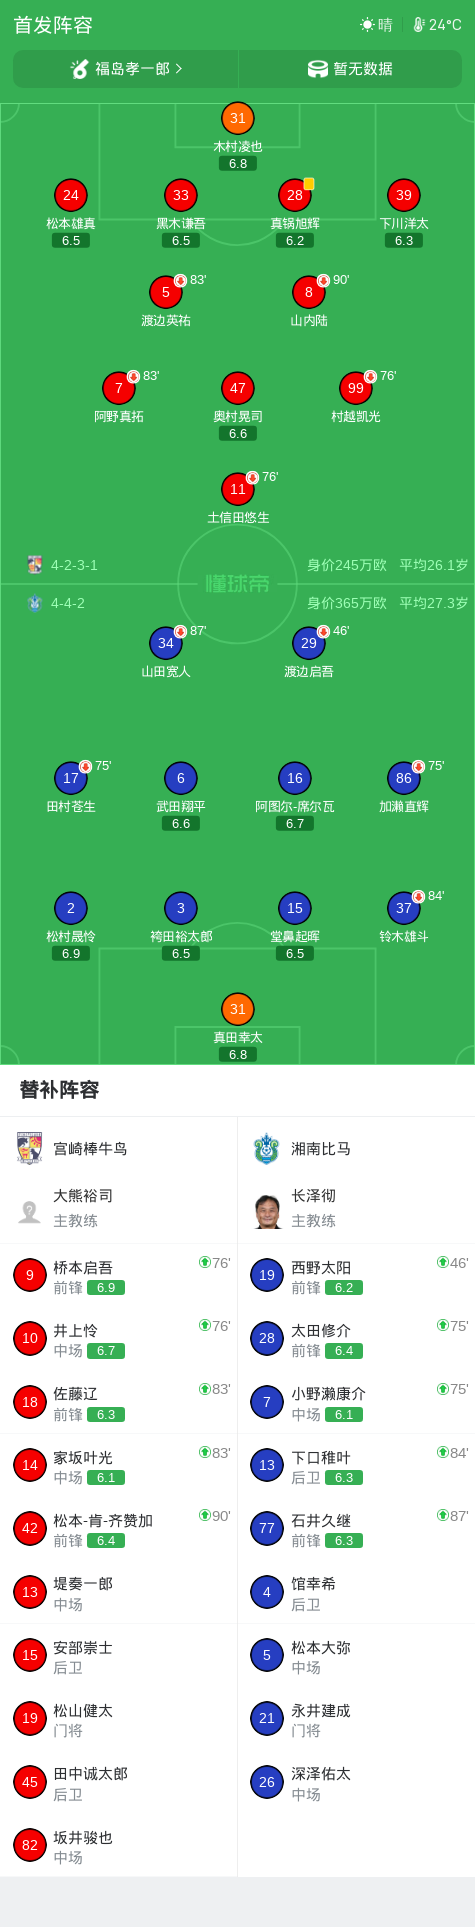The height and width of the screenshot is (1927, 475).
Task: Open the 替补阵容 section header
Action: click(x=59, y=1090)
